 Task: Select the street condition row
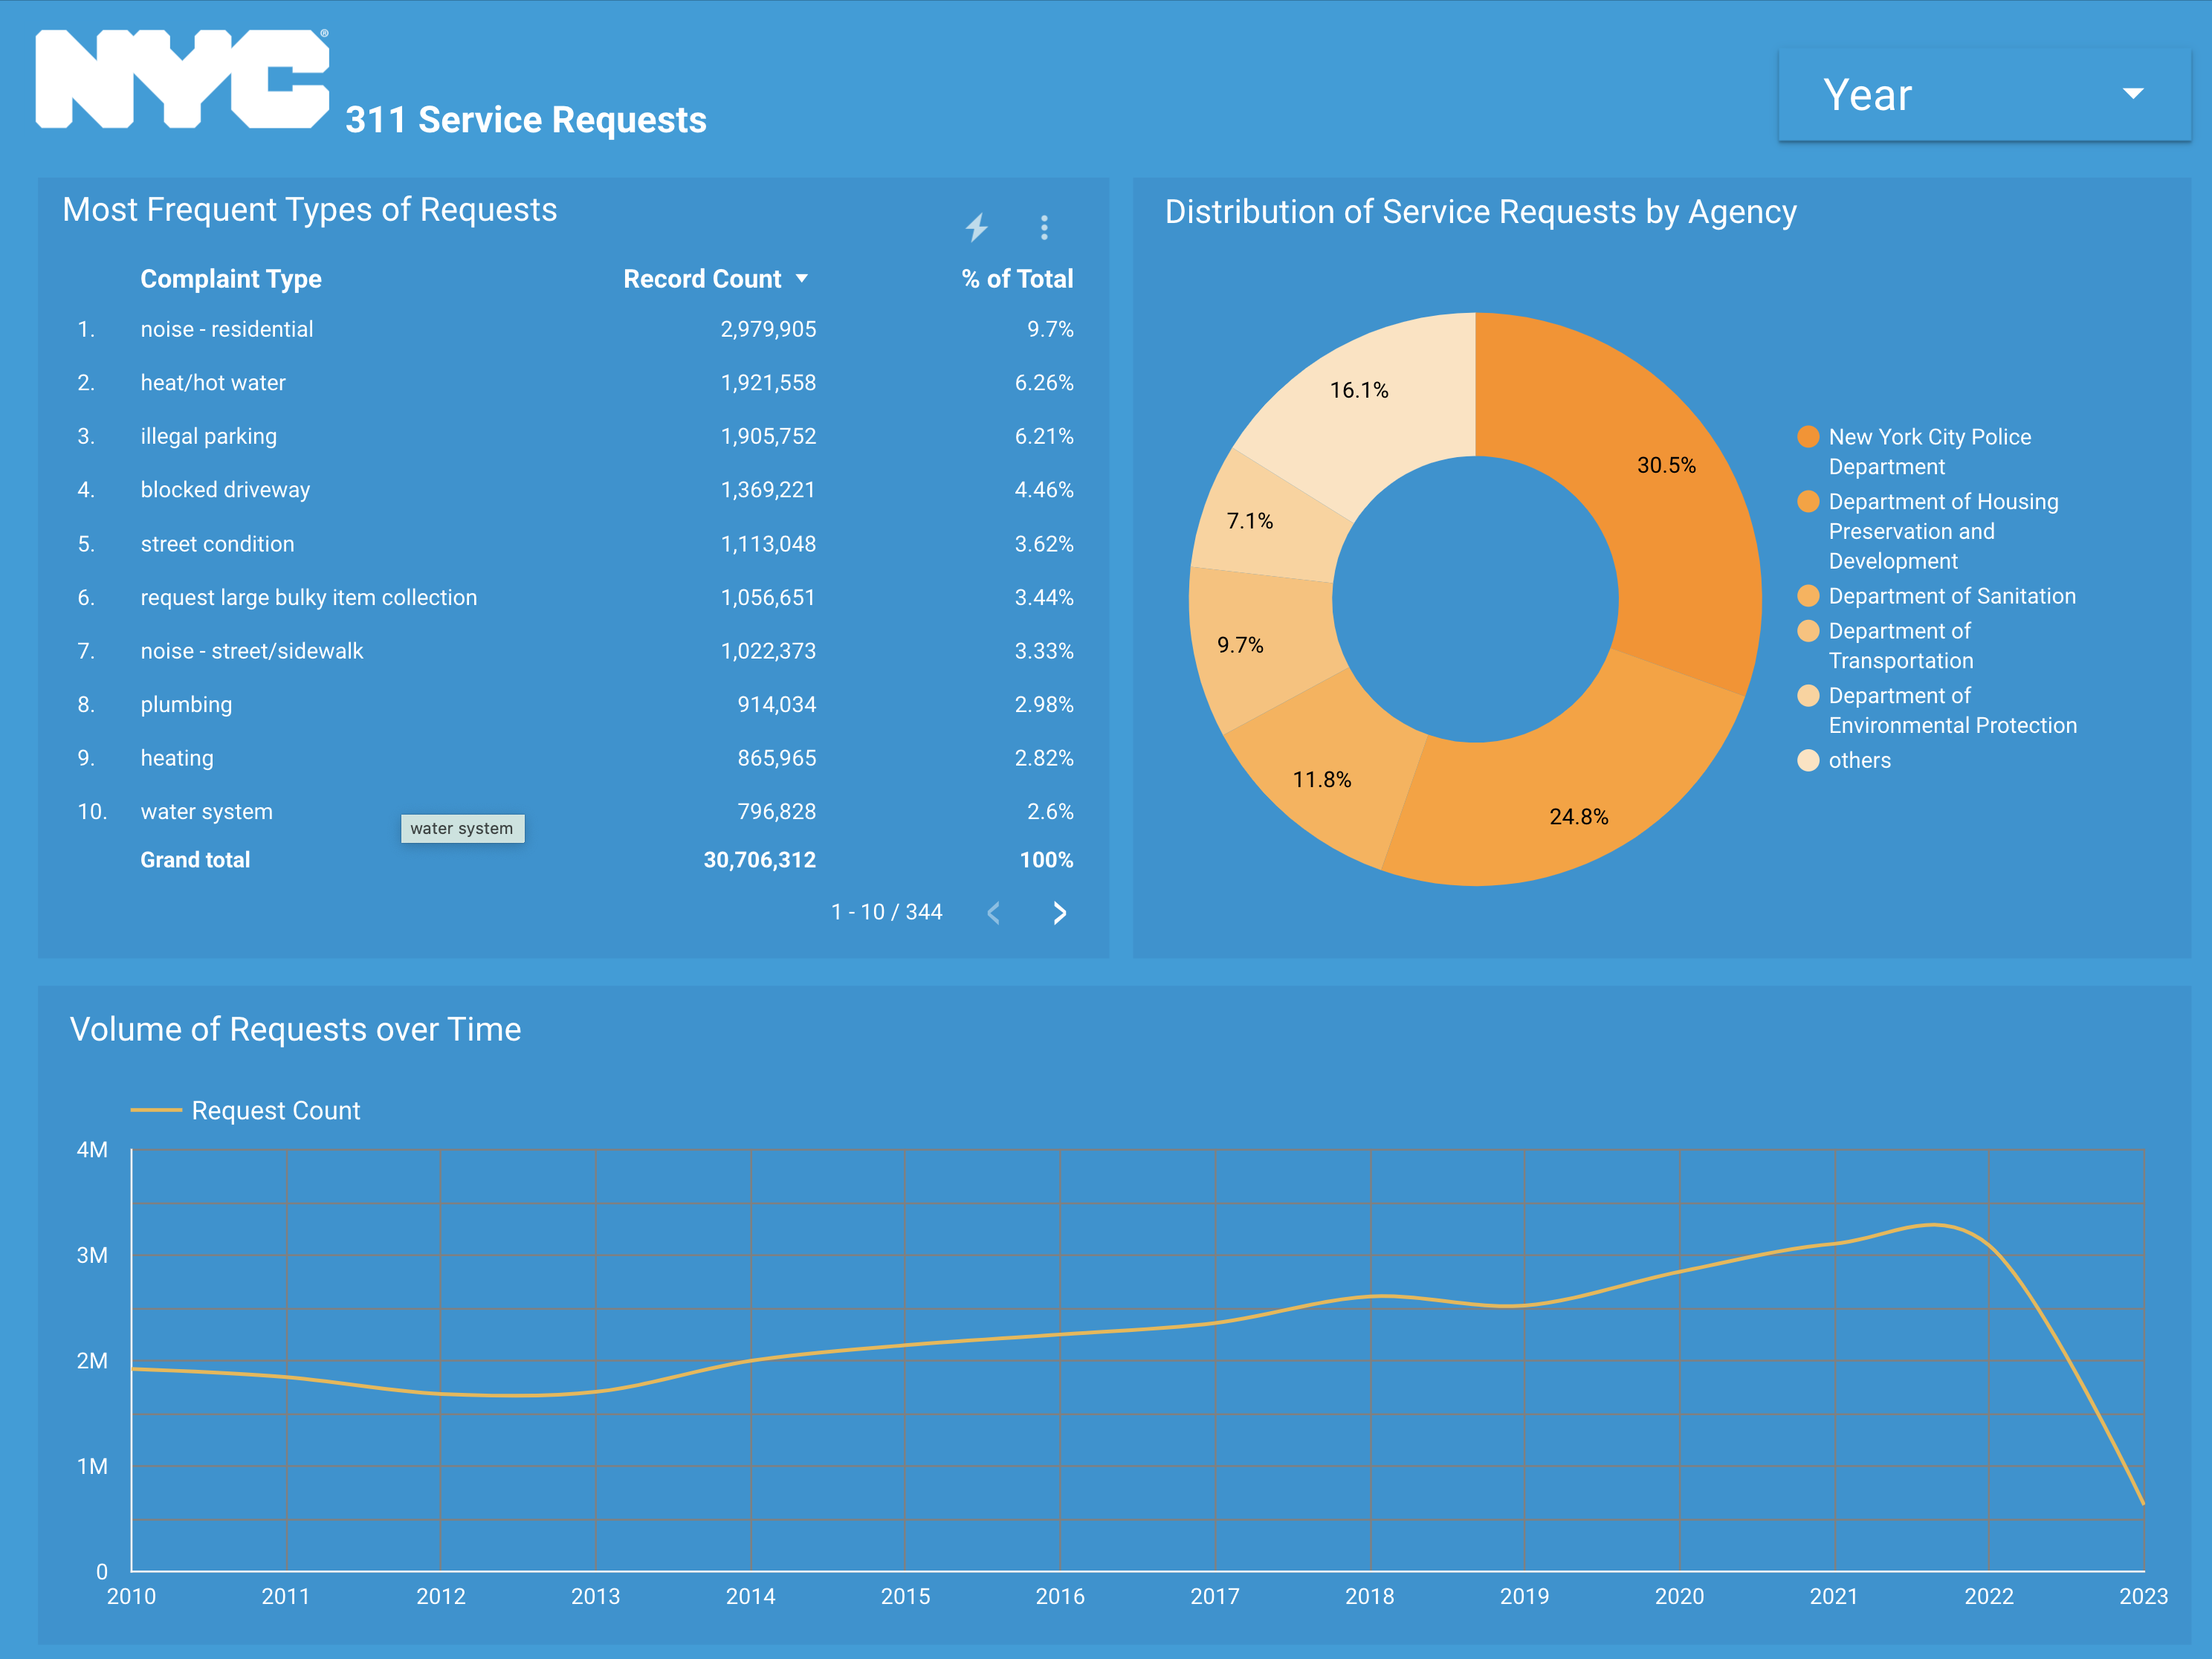coord(575,544)
